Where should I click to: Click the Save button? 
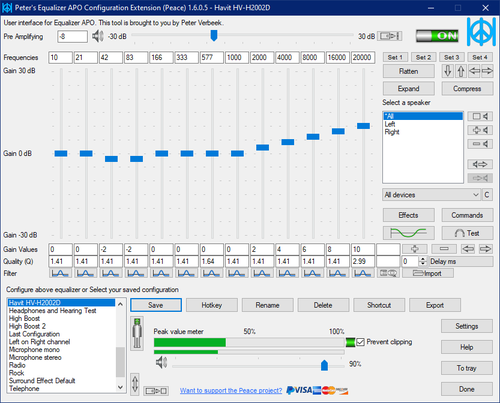point(156,305)
